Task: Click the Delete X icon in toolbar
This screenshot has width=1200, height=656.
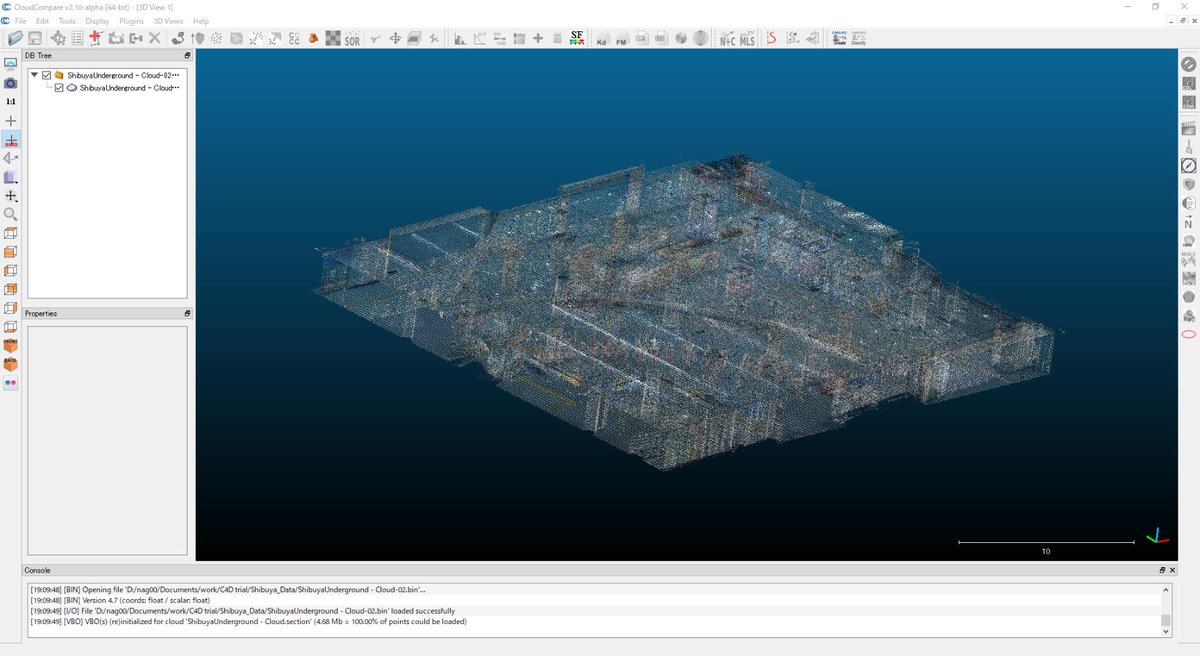Action: 154,38
